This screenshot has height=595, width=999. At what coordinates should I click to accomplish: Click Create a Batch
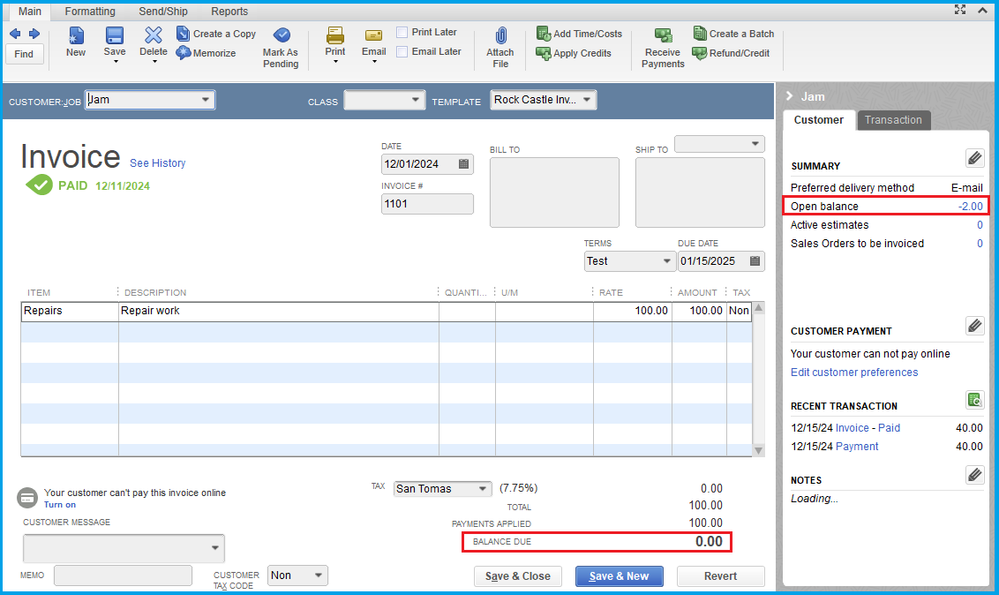733,34
